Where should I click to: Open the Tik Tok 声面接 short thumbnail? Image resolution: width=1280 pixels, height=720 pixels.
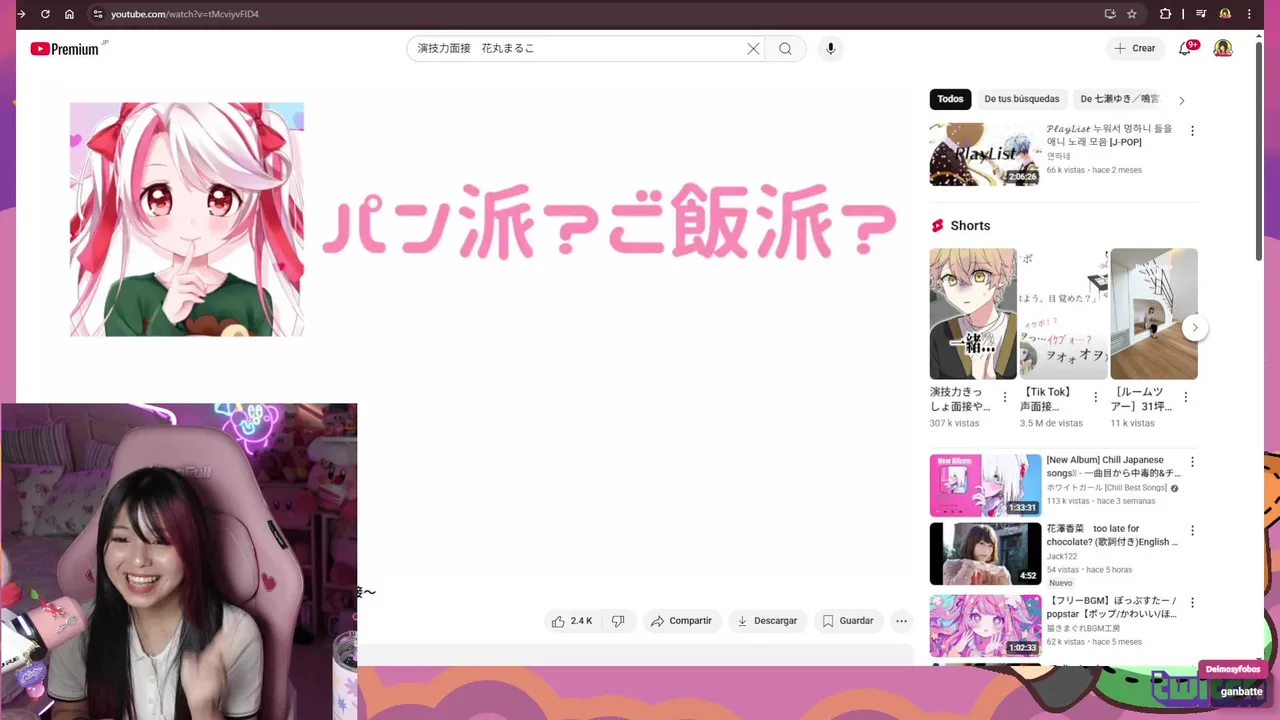[x=1064, y=314]
